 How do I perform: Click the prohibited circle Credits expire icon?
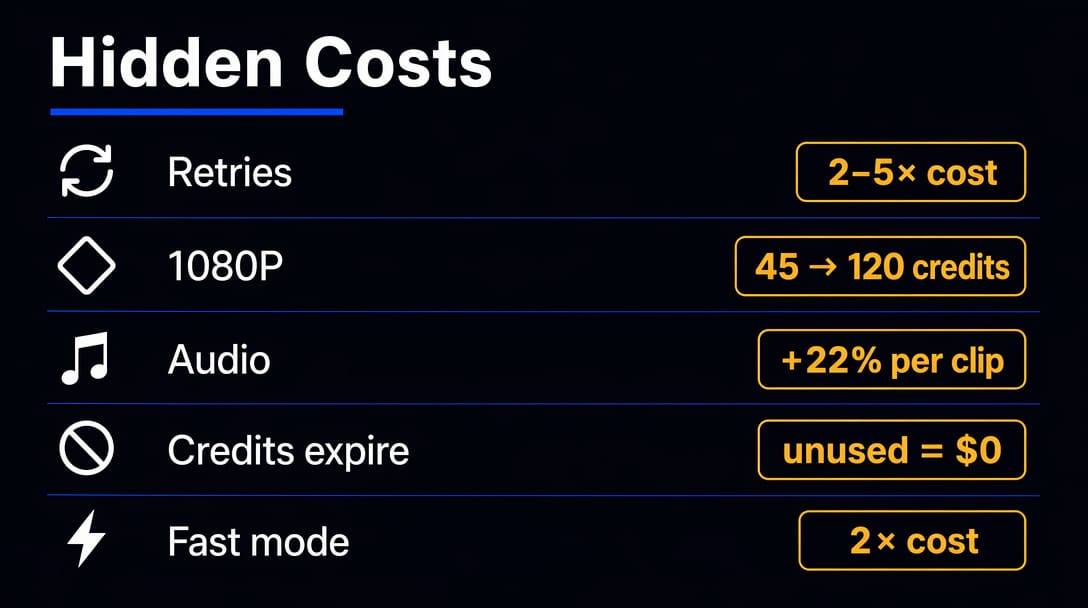86,450
